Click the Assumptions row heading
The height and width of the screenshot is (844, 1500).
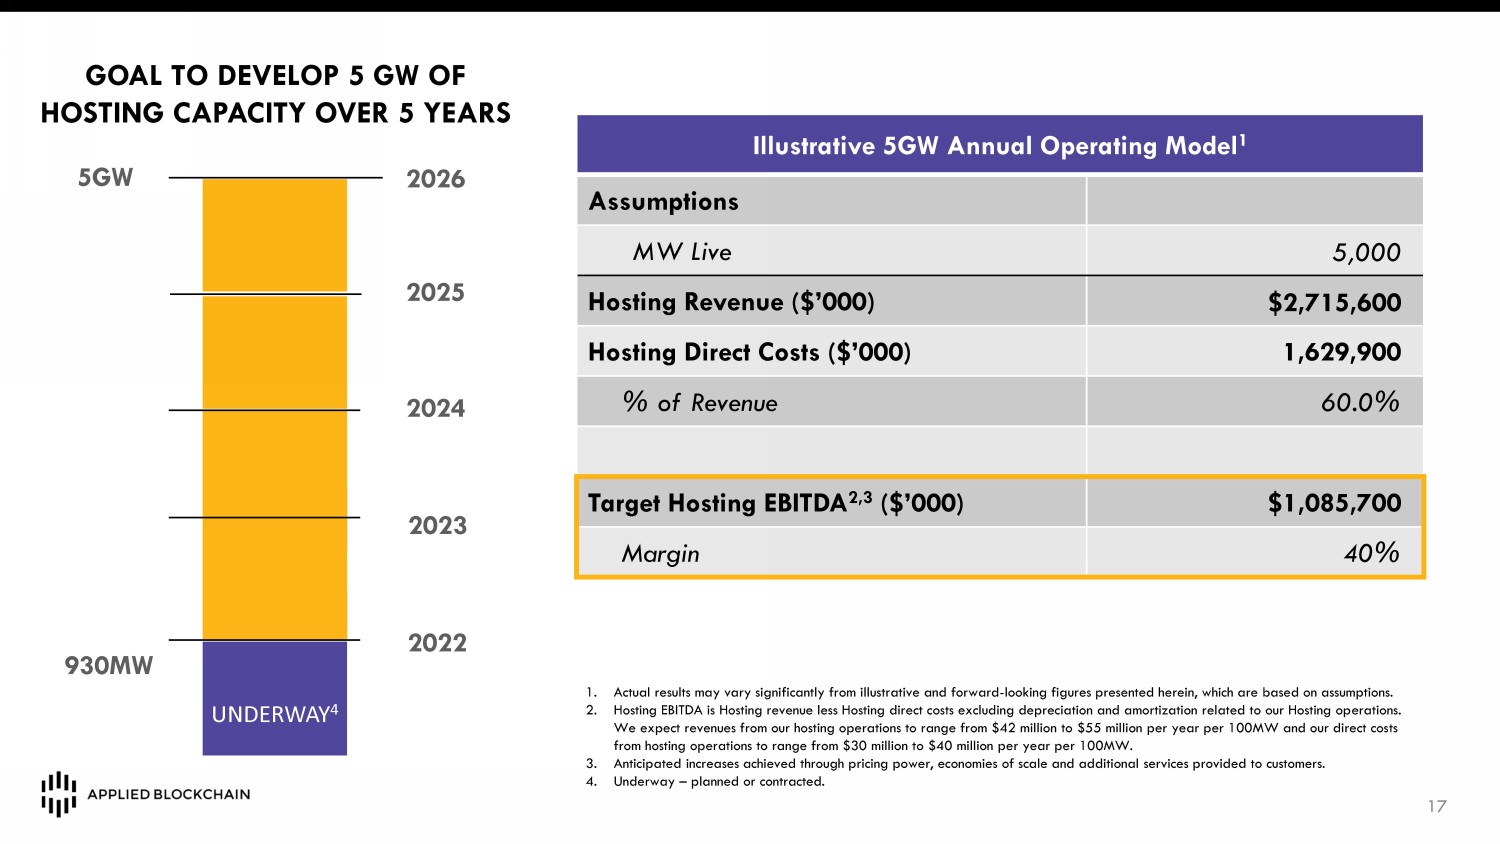664,202
